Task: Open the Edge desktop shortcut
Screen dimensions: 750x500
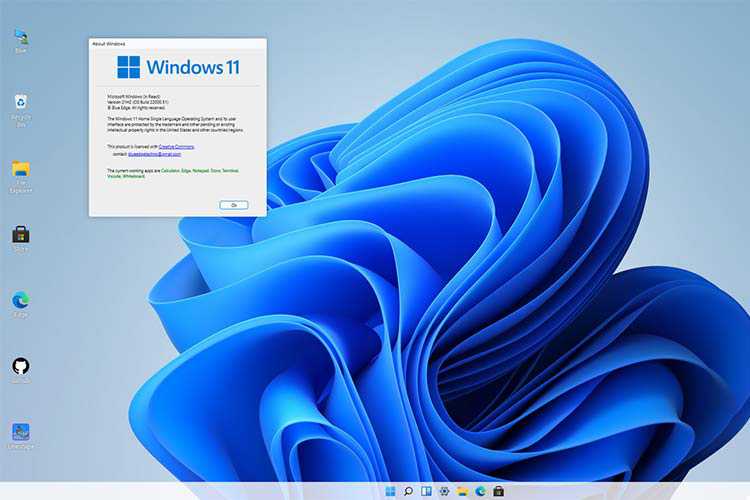Action: tap(20, 300)
